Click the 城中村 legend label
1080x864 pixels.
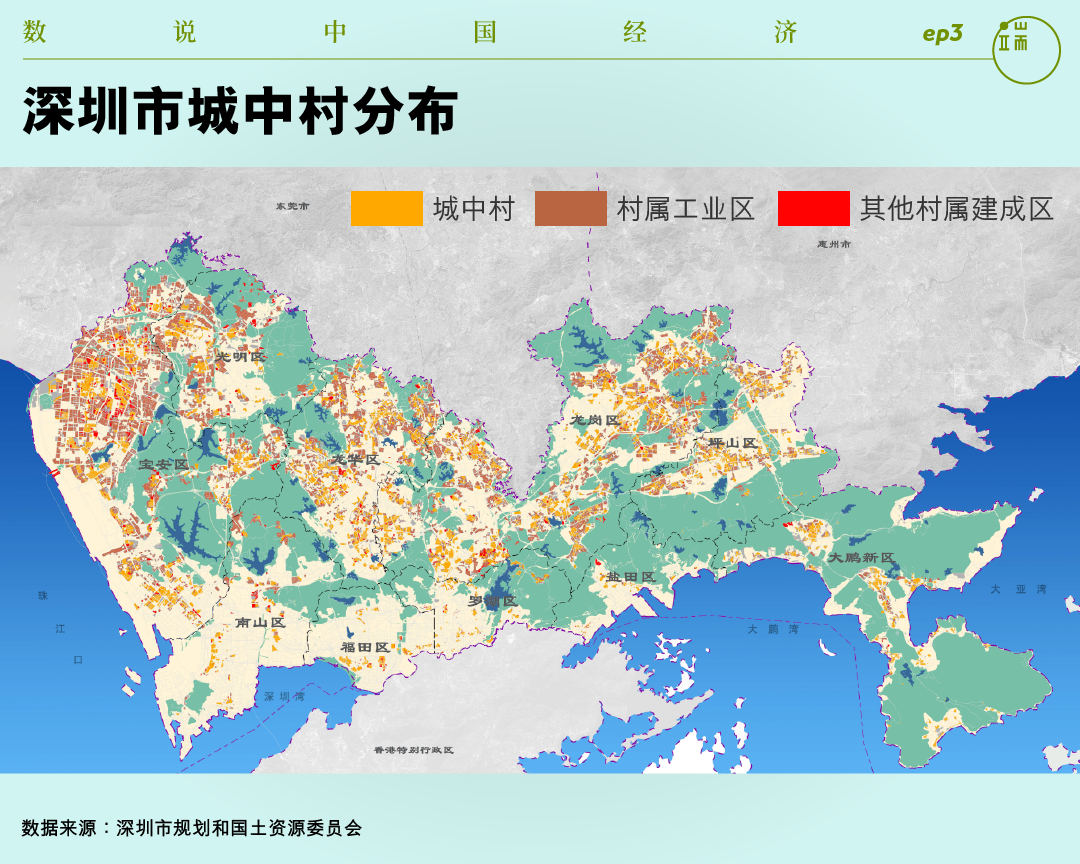pyautogui.click(x=474, y=209)
